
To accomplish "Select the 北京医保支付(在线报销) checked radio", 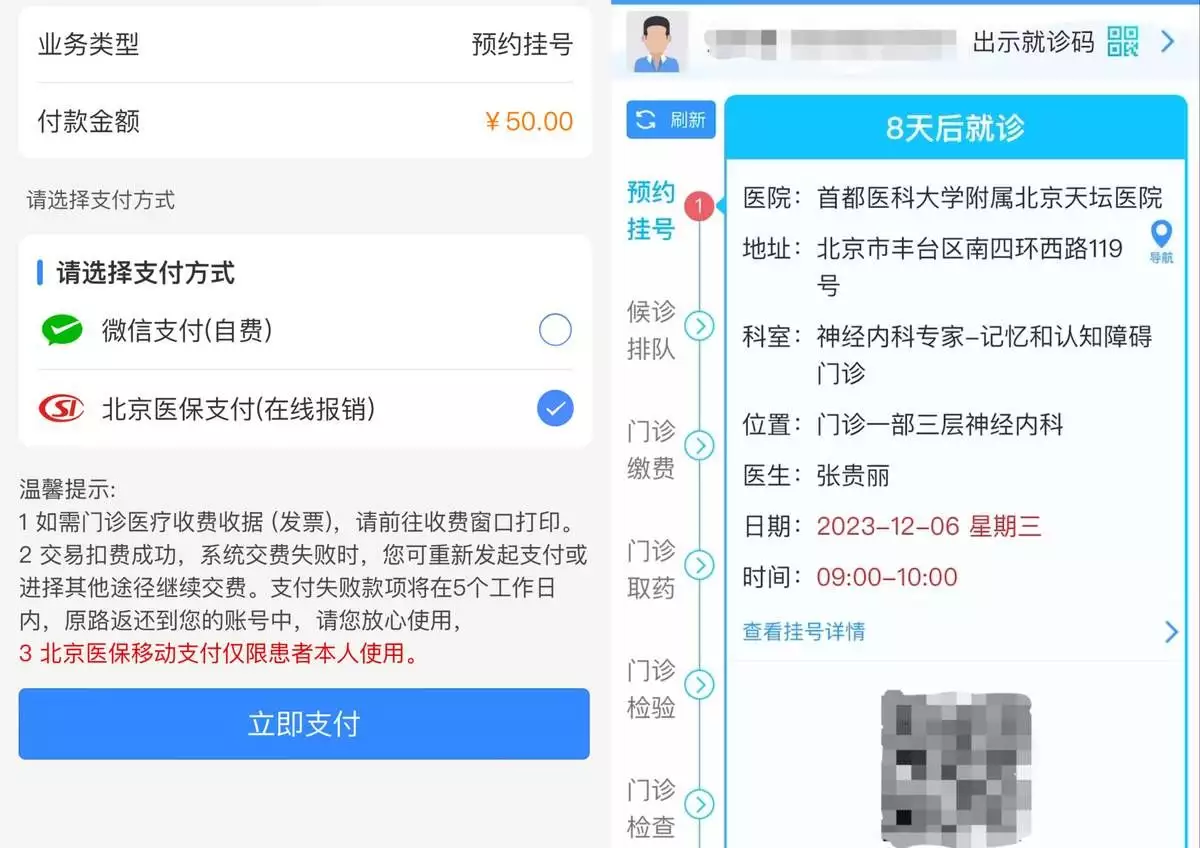I will click(555, 408).
